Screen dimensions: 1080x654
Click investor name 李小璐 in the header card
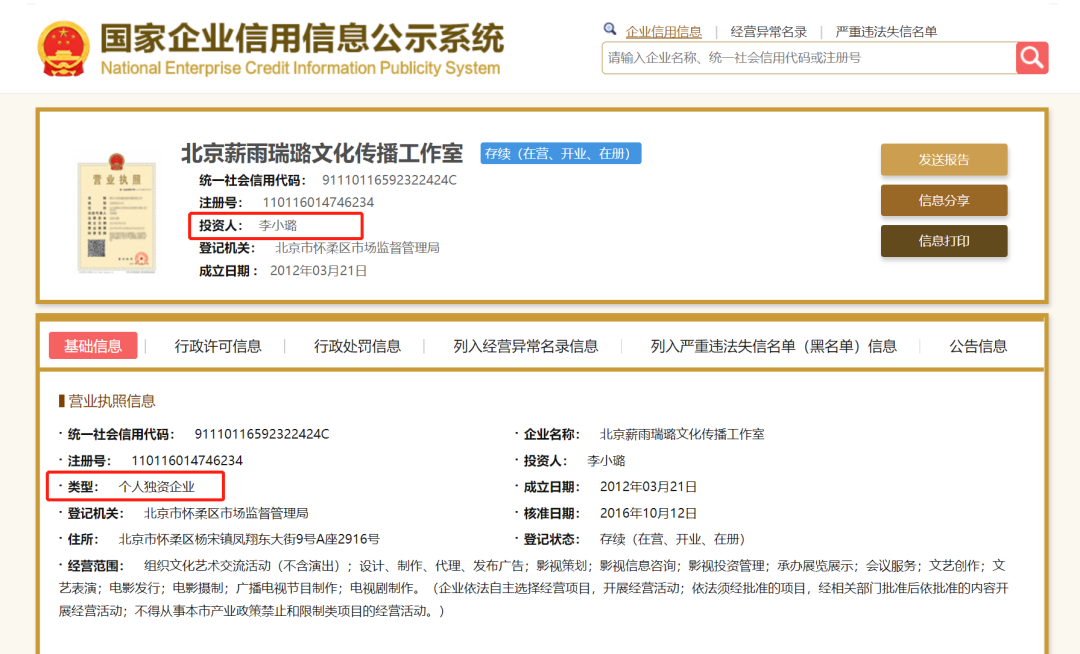(x=278, y=225)
